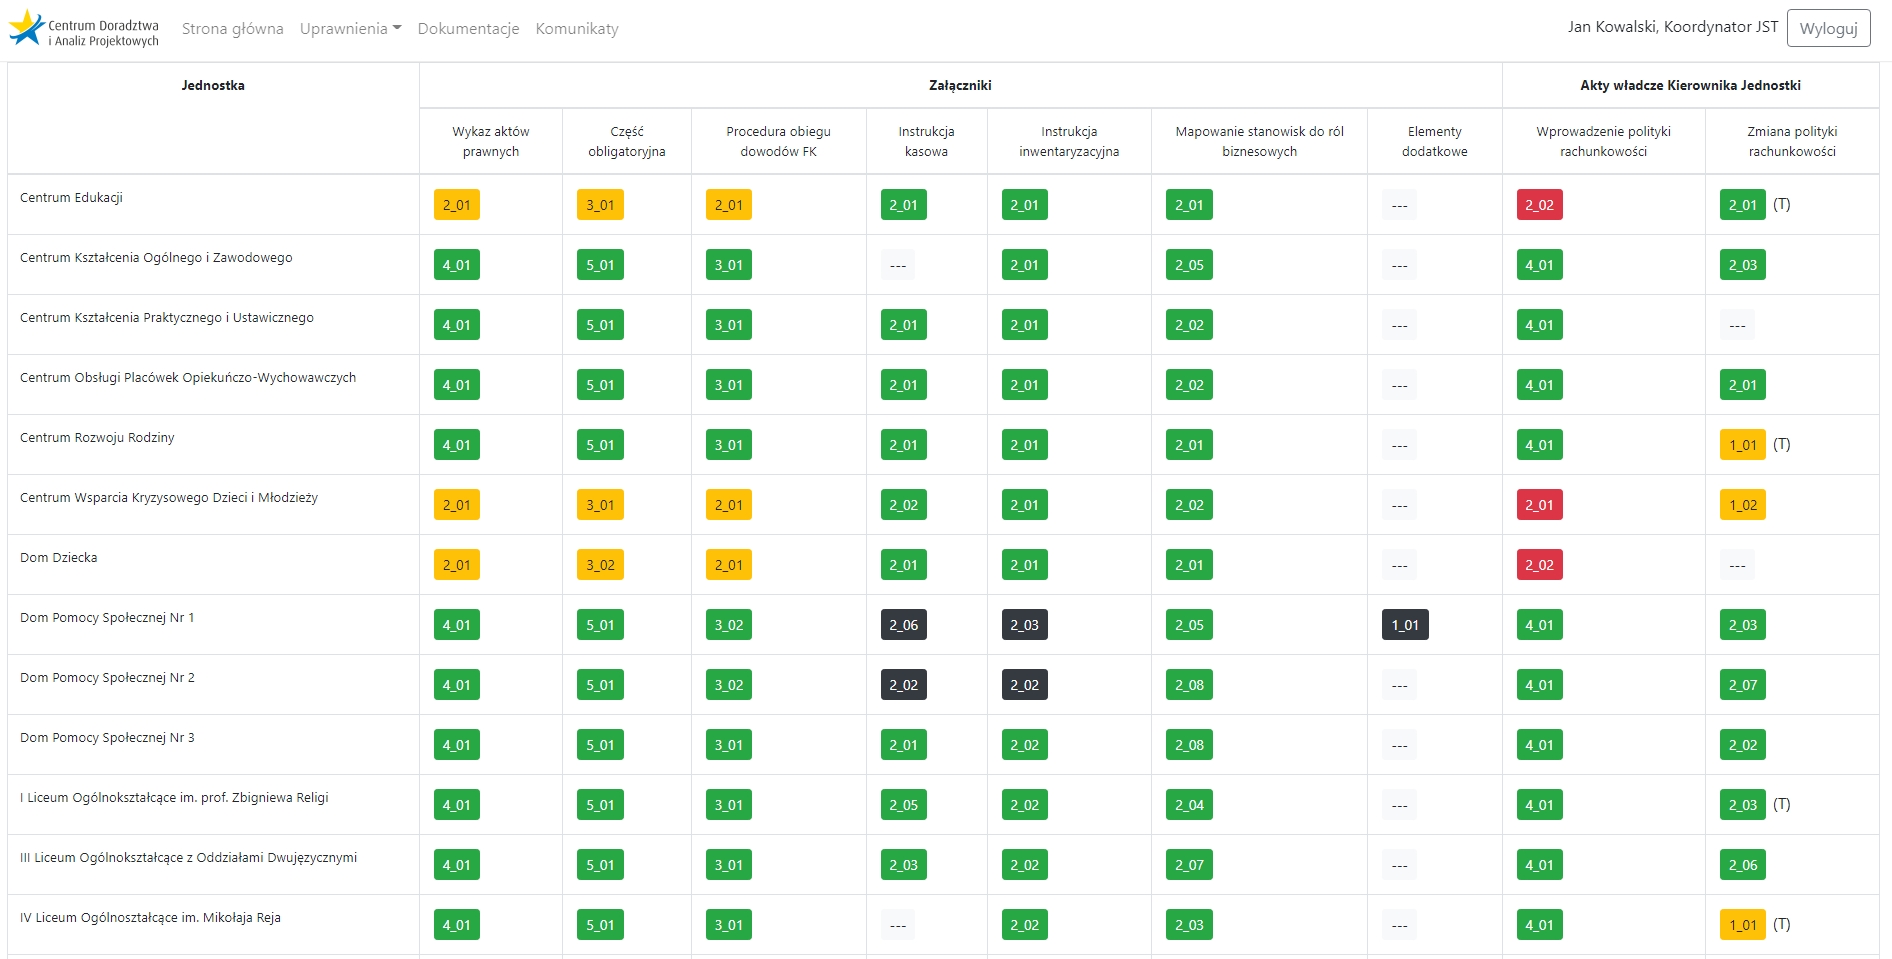The height and width of the screenshot is (959, 1892).
Task: Open yellow 1_01 badge for IV Liceum
Action: (1743, 925)
